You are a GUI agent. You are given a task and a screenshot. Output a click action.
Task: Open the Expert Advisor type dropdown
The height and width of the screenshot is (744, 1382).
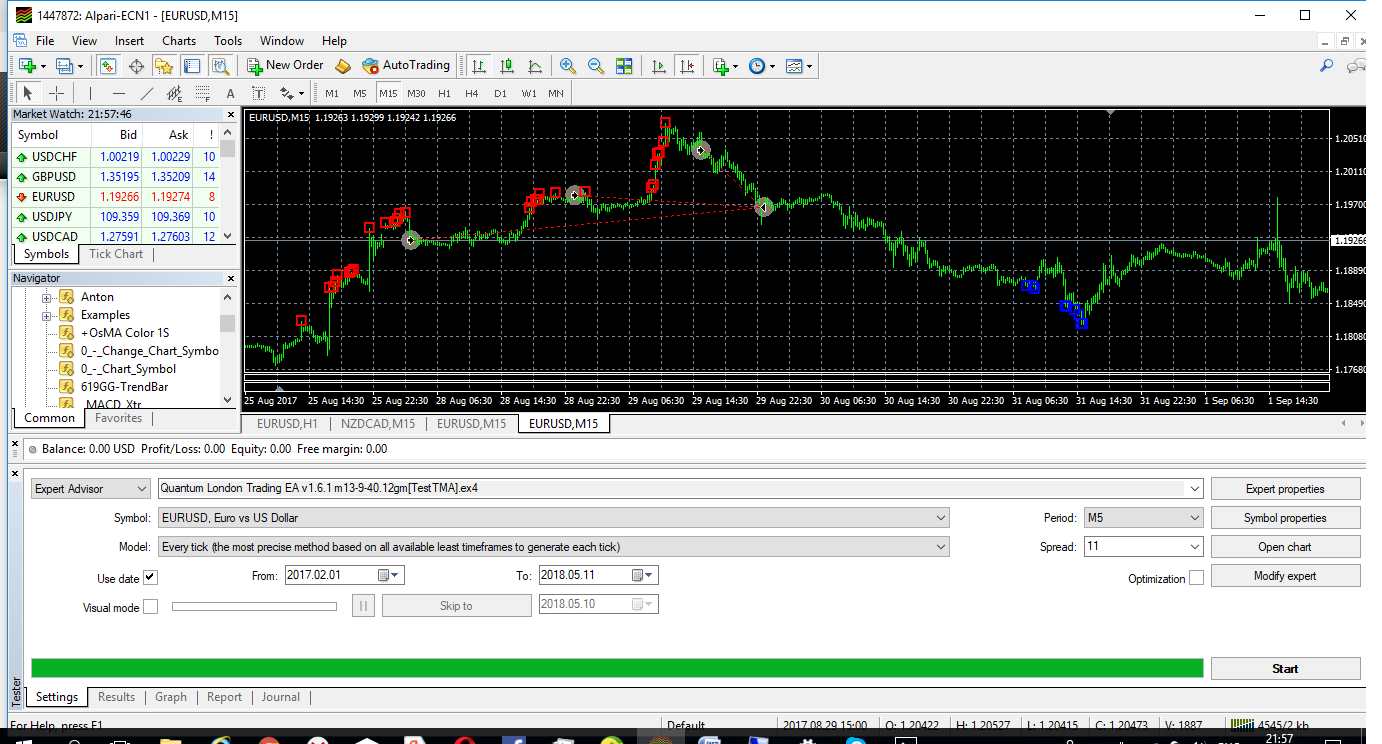click(x=90, y=489)
